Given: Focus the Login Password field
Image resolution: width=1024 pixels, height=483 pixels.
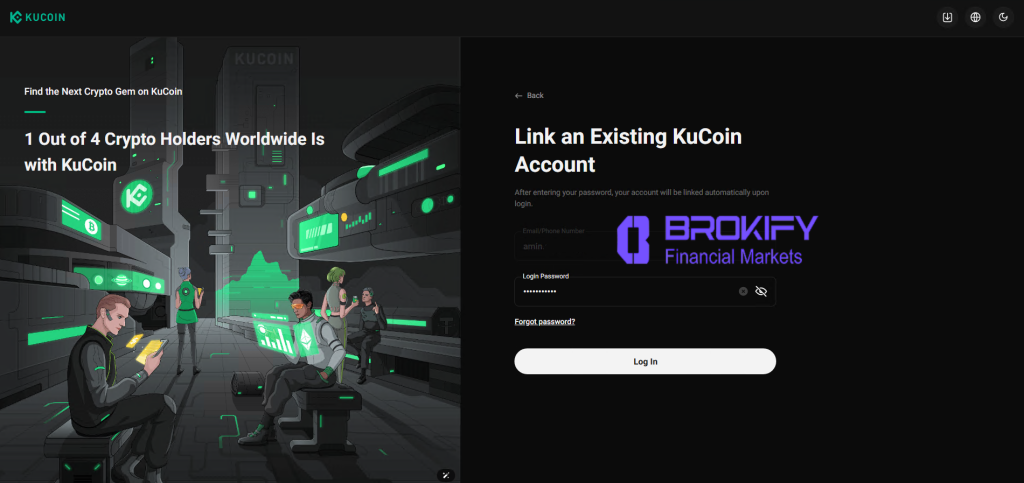Looking at the screenshot, I should (x=645, y=291).
